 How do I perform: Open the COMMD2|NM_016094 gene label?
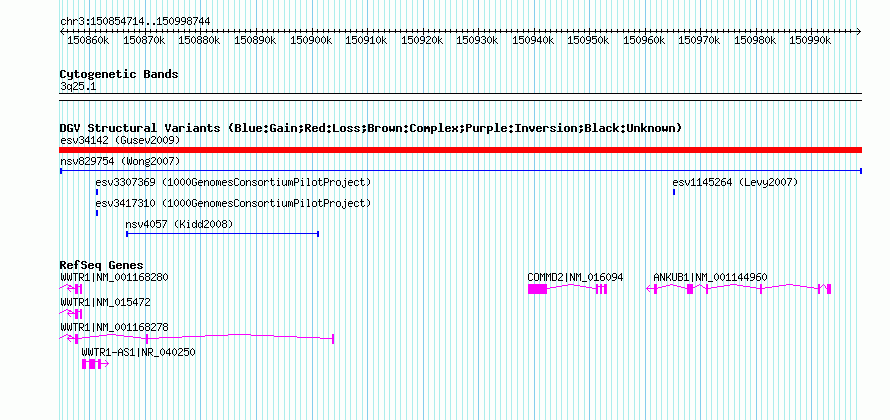pos(575,277)
